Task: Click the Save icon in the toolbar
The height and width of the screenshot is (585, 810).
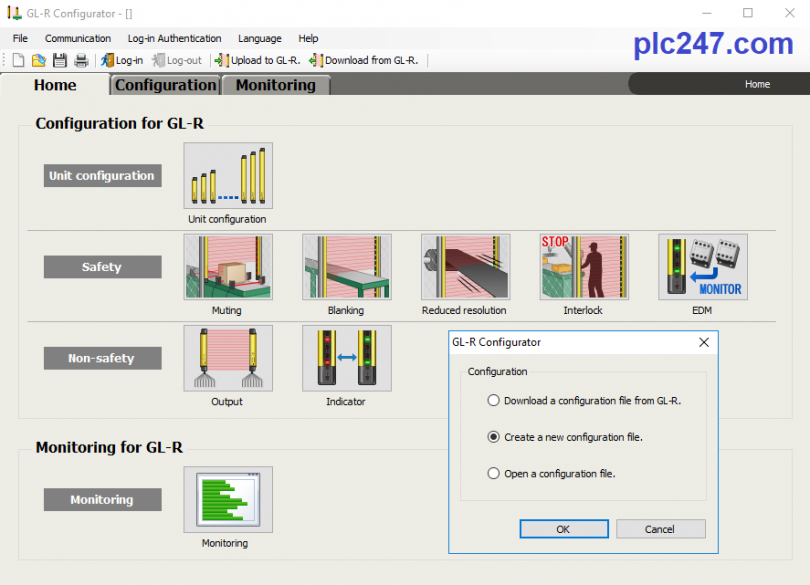Action: pos(60,60)
